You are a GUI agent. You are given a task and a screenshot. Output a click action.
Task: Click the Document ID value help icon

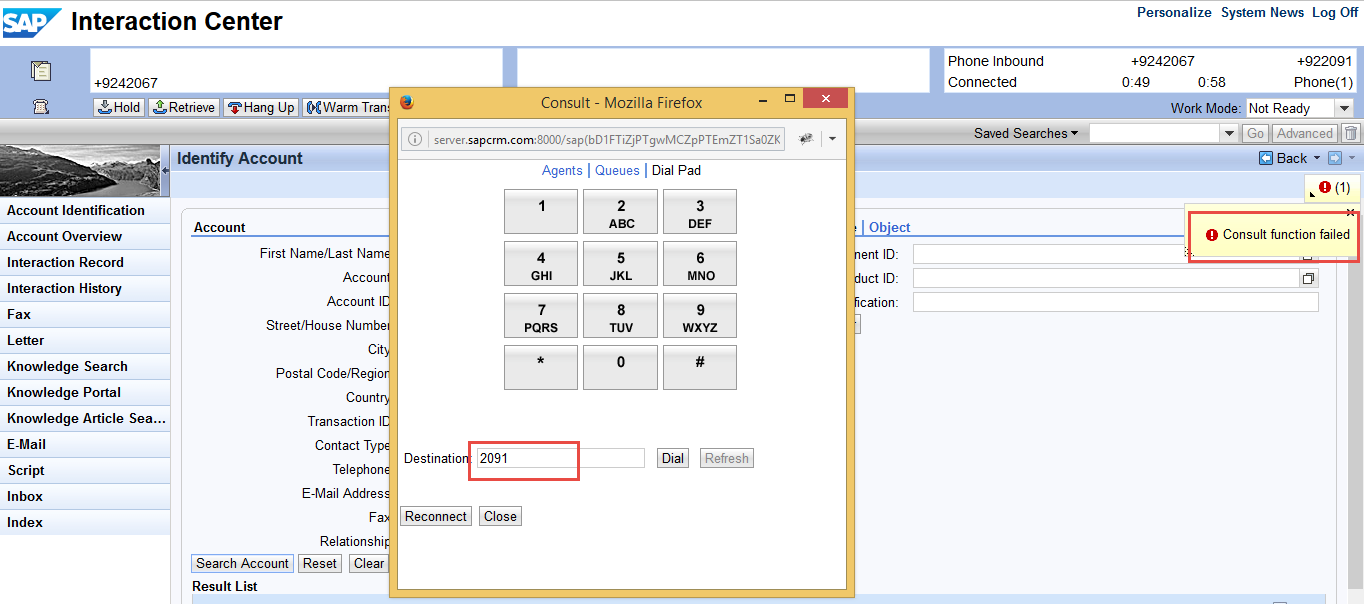click(1308, 253)
